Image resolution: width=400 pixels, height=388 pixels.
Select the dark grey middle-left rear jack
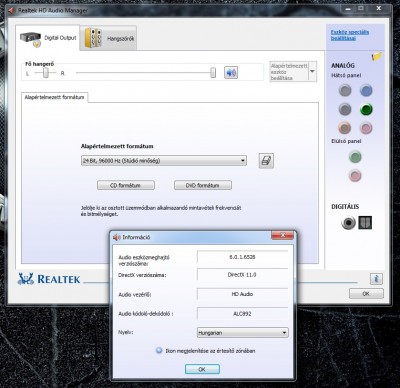pyautogui.click(x=345, y=109)
